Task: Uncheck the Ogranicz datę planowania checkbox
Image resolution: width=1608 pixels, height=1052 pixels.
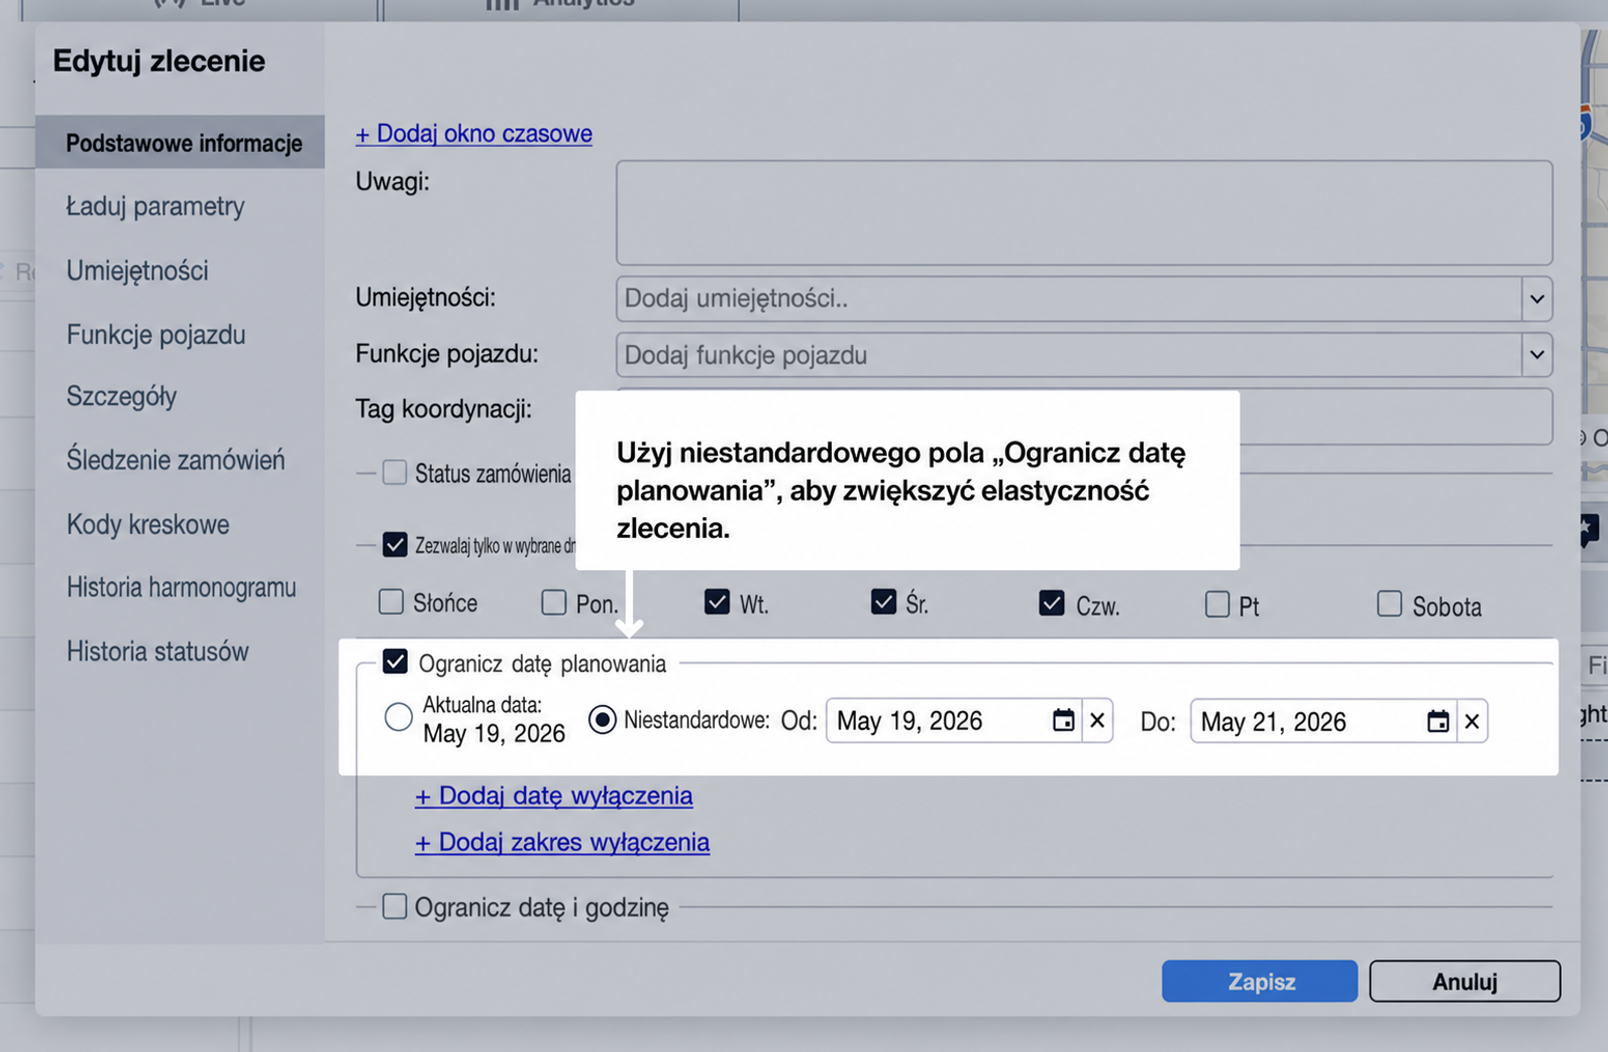Action: (x=395, y=662)
